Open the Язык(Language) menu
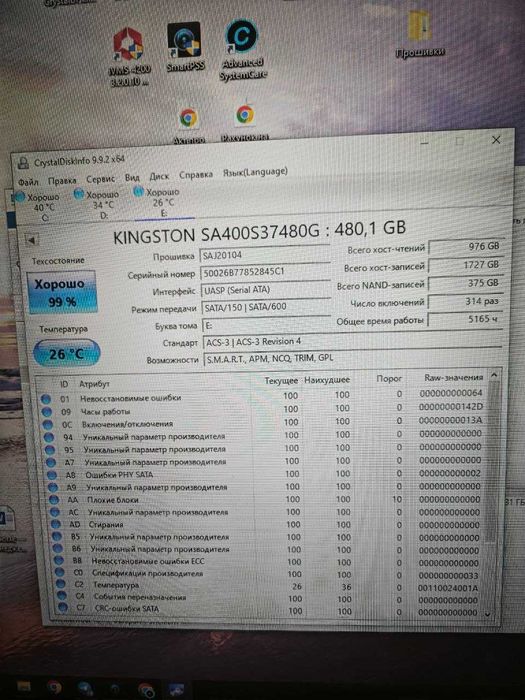The image size is (525, 700). tap(255, 172)
